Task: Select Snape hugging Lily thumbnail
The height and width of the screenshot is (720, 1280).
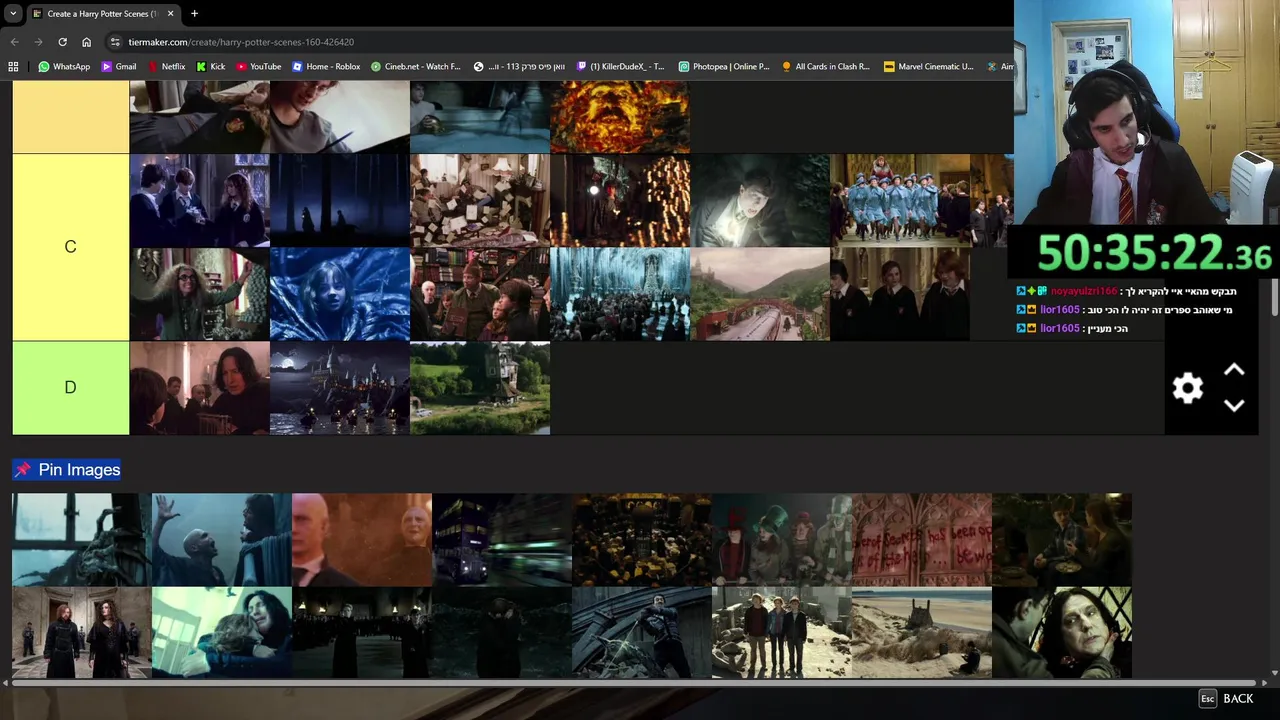Action: (x=222, y=632)
